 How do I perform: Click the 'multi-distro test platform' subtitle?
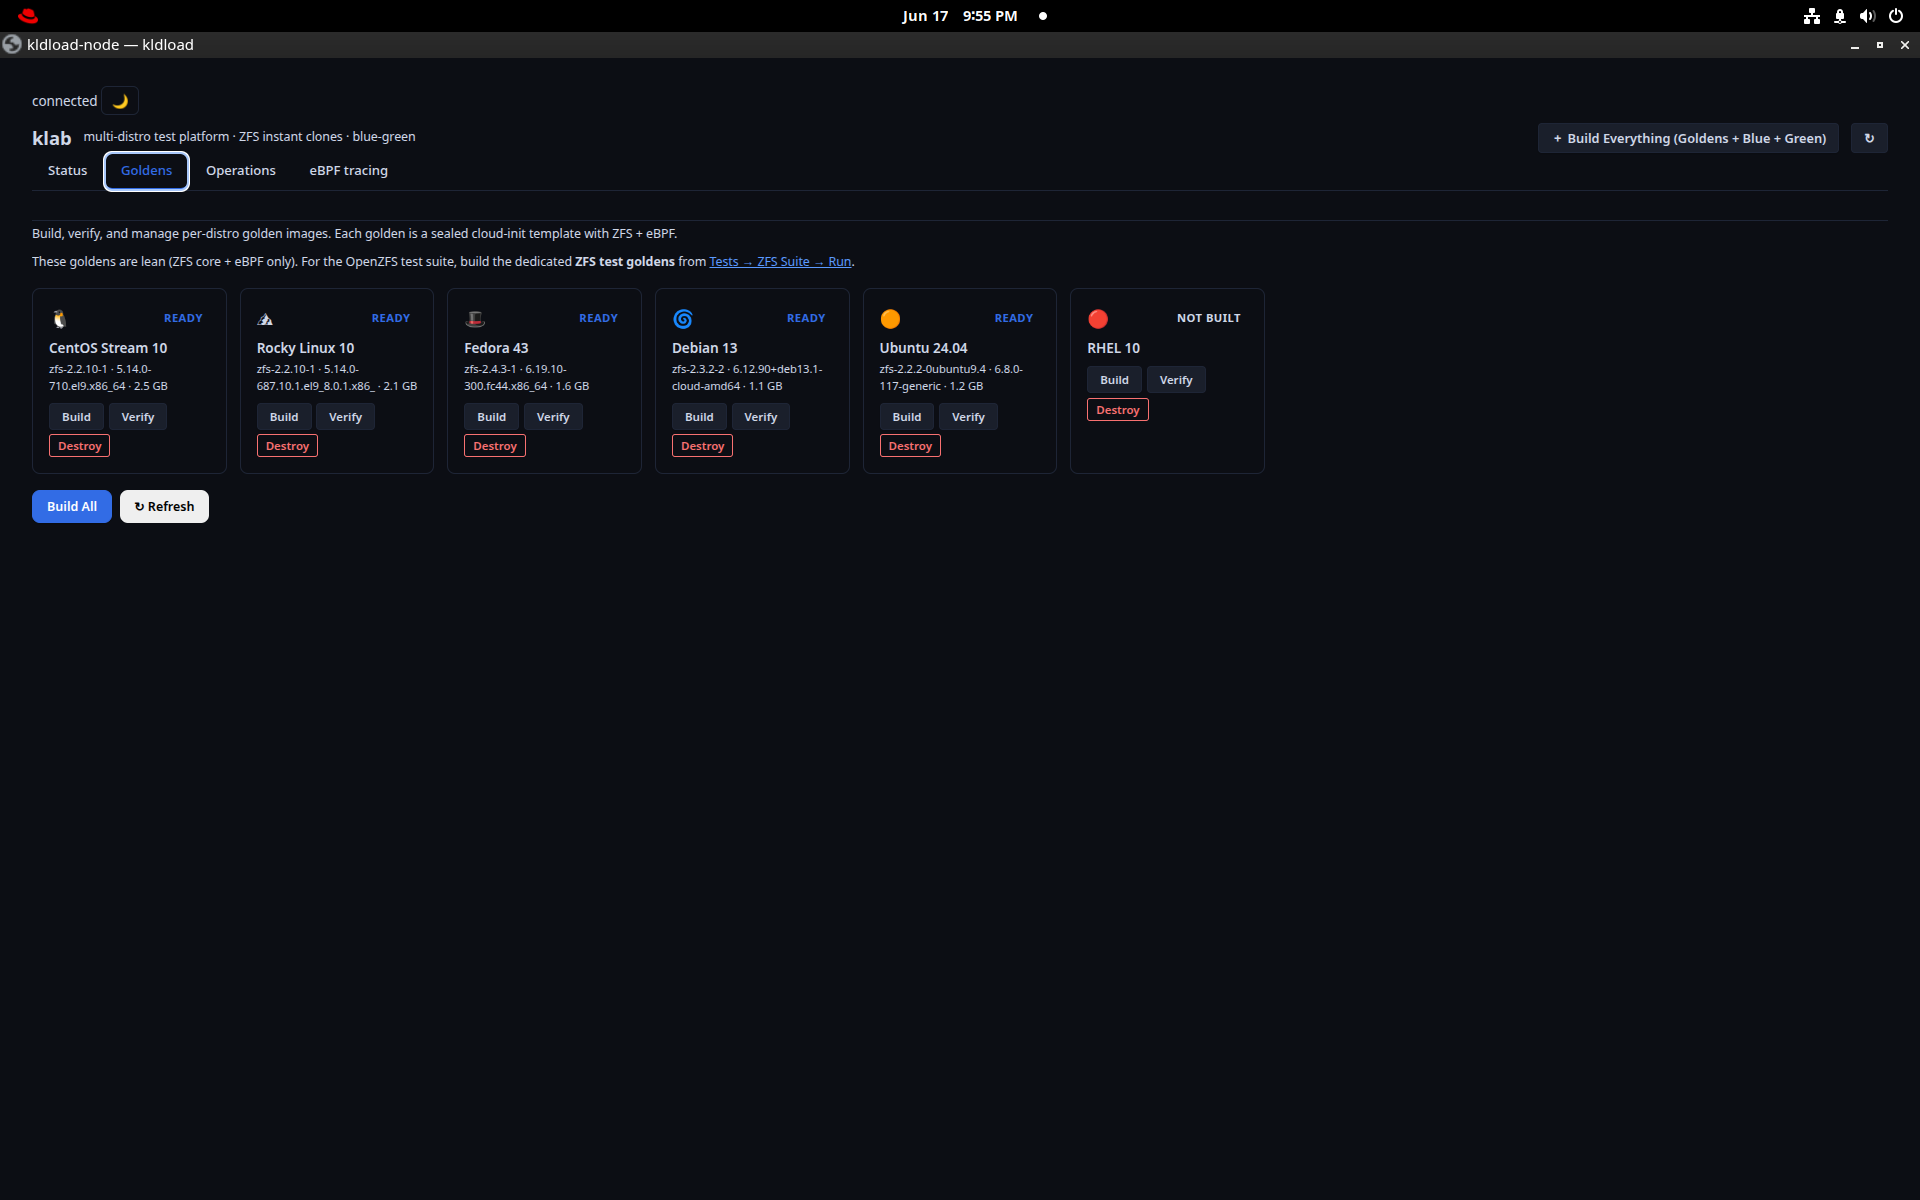(249, 137)
